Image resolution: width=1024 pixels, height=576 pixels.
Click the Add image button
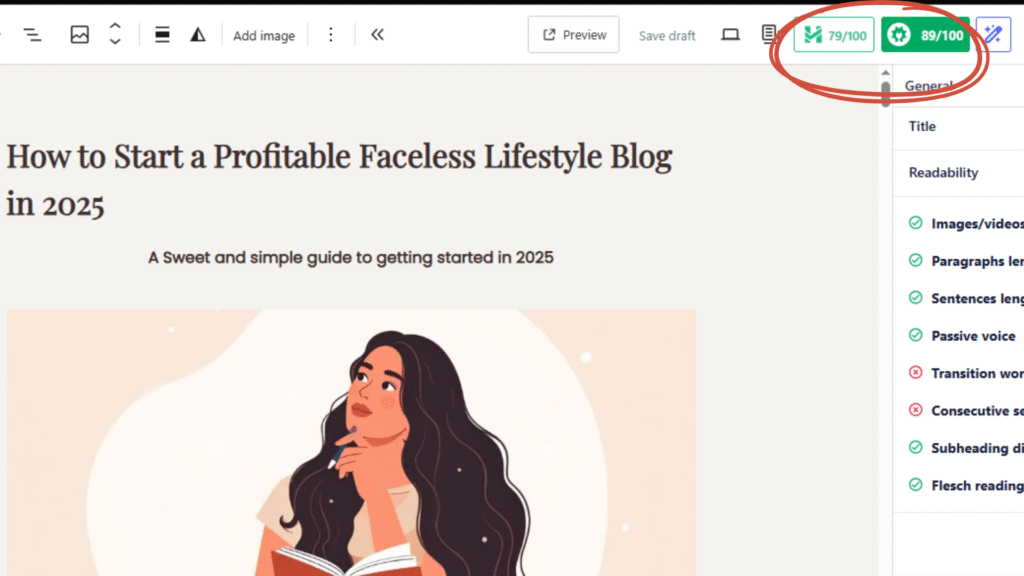click(x=264, y=36)
